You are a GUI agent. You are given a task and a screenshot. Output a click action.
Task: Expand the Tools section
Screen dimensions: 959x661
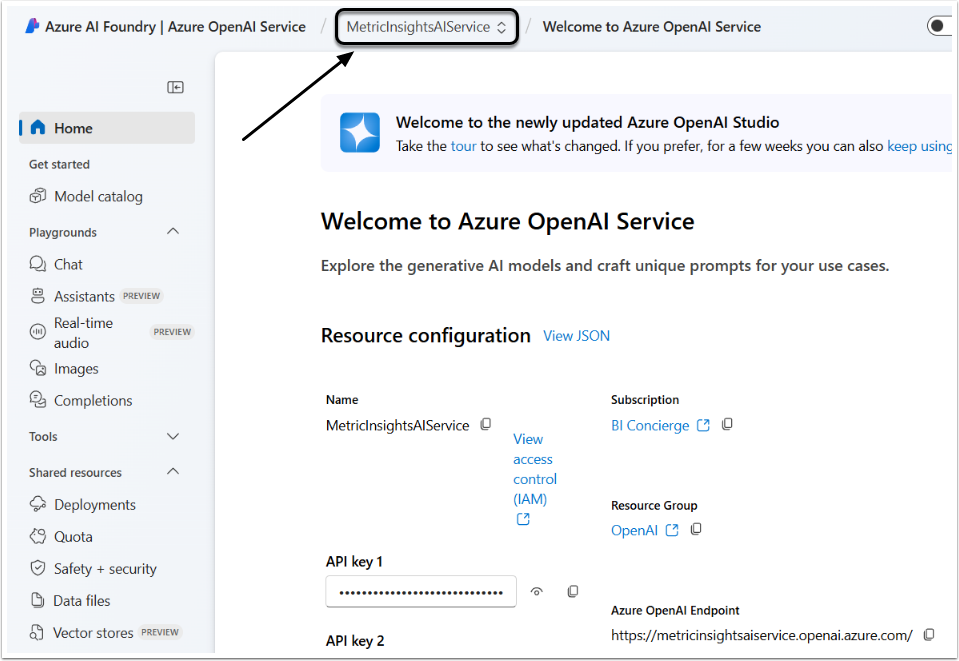[173, 437]
